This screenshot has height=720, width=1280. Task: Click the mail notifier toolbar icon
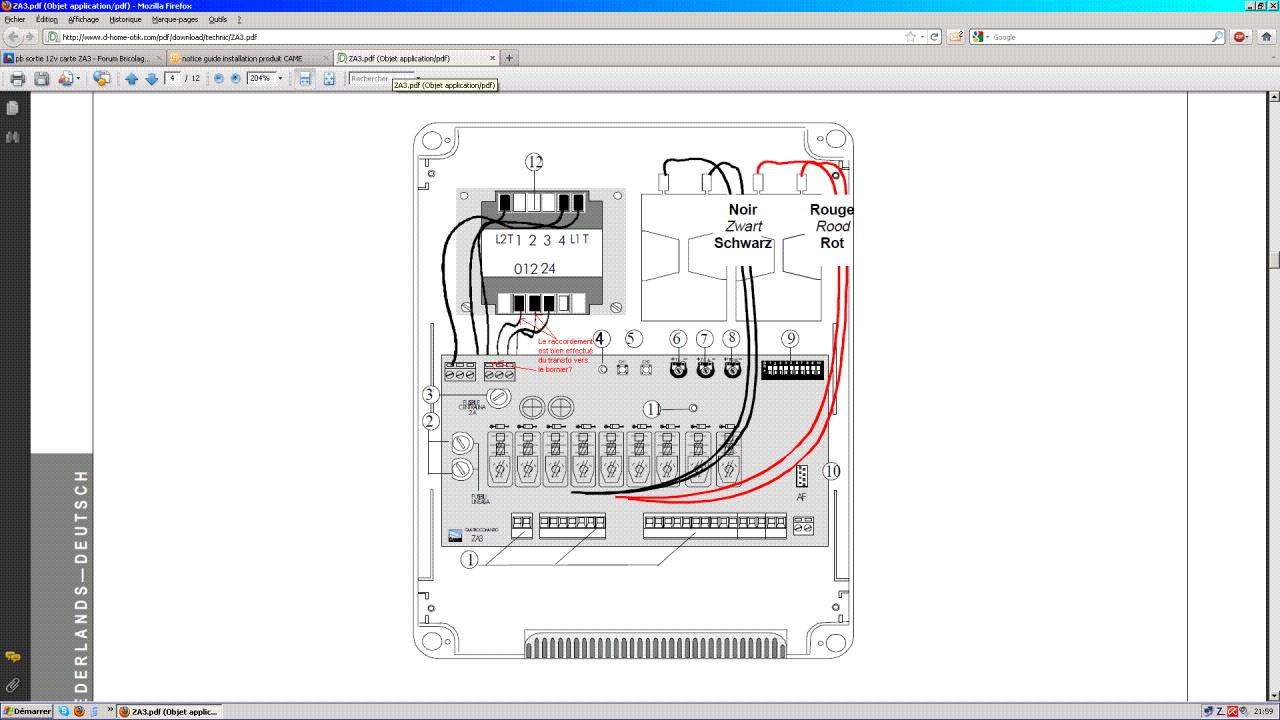(x=956, y=37)
